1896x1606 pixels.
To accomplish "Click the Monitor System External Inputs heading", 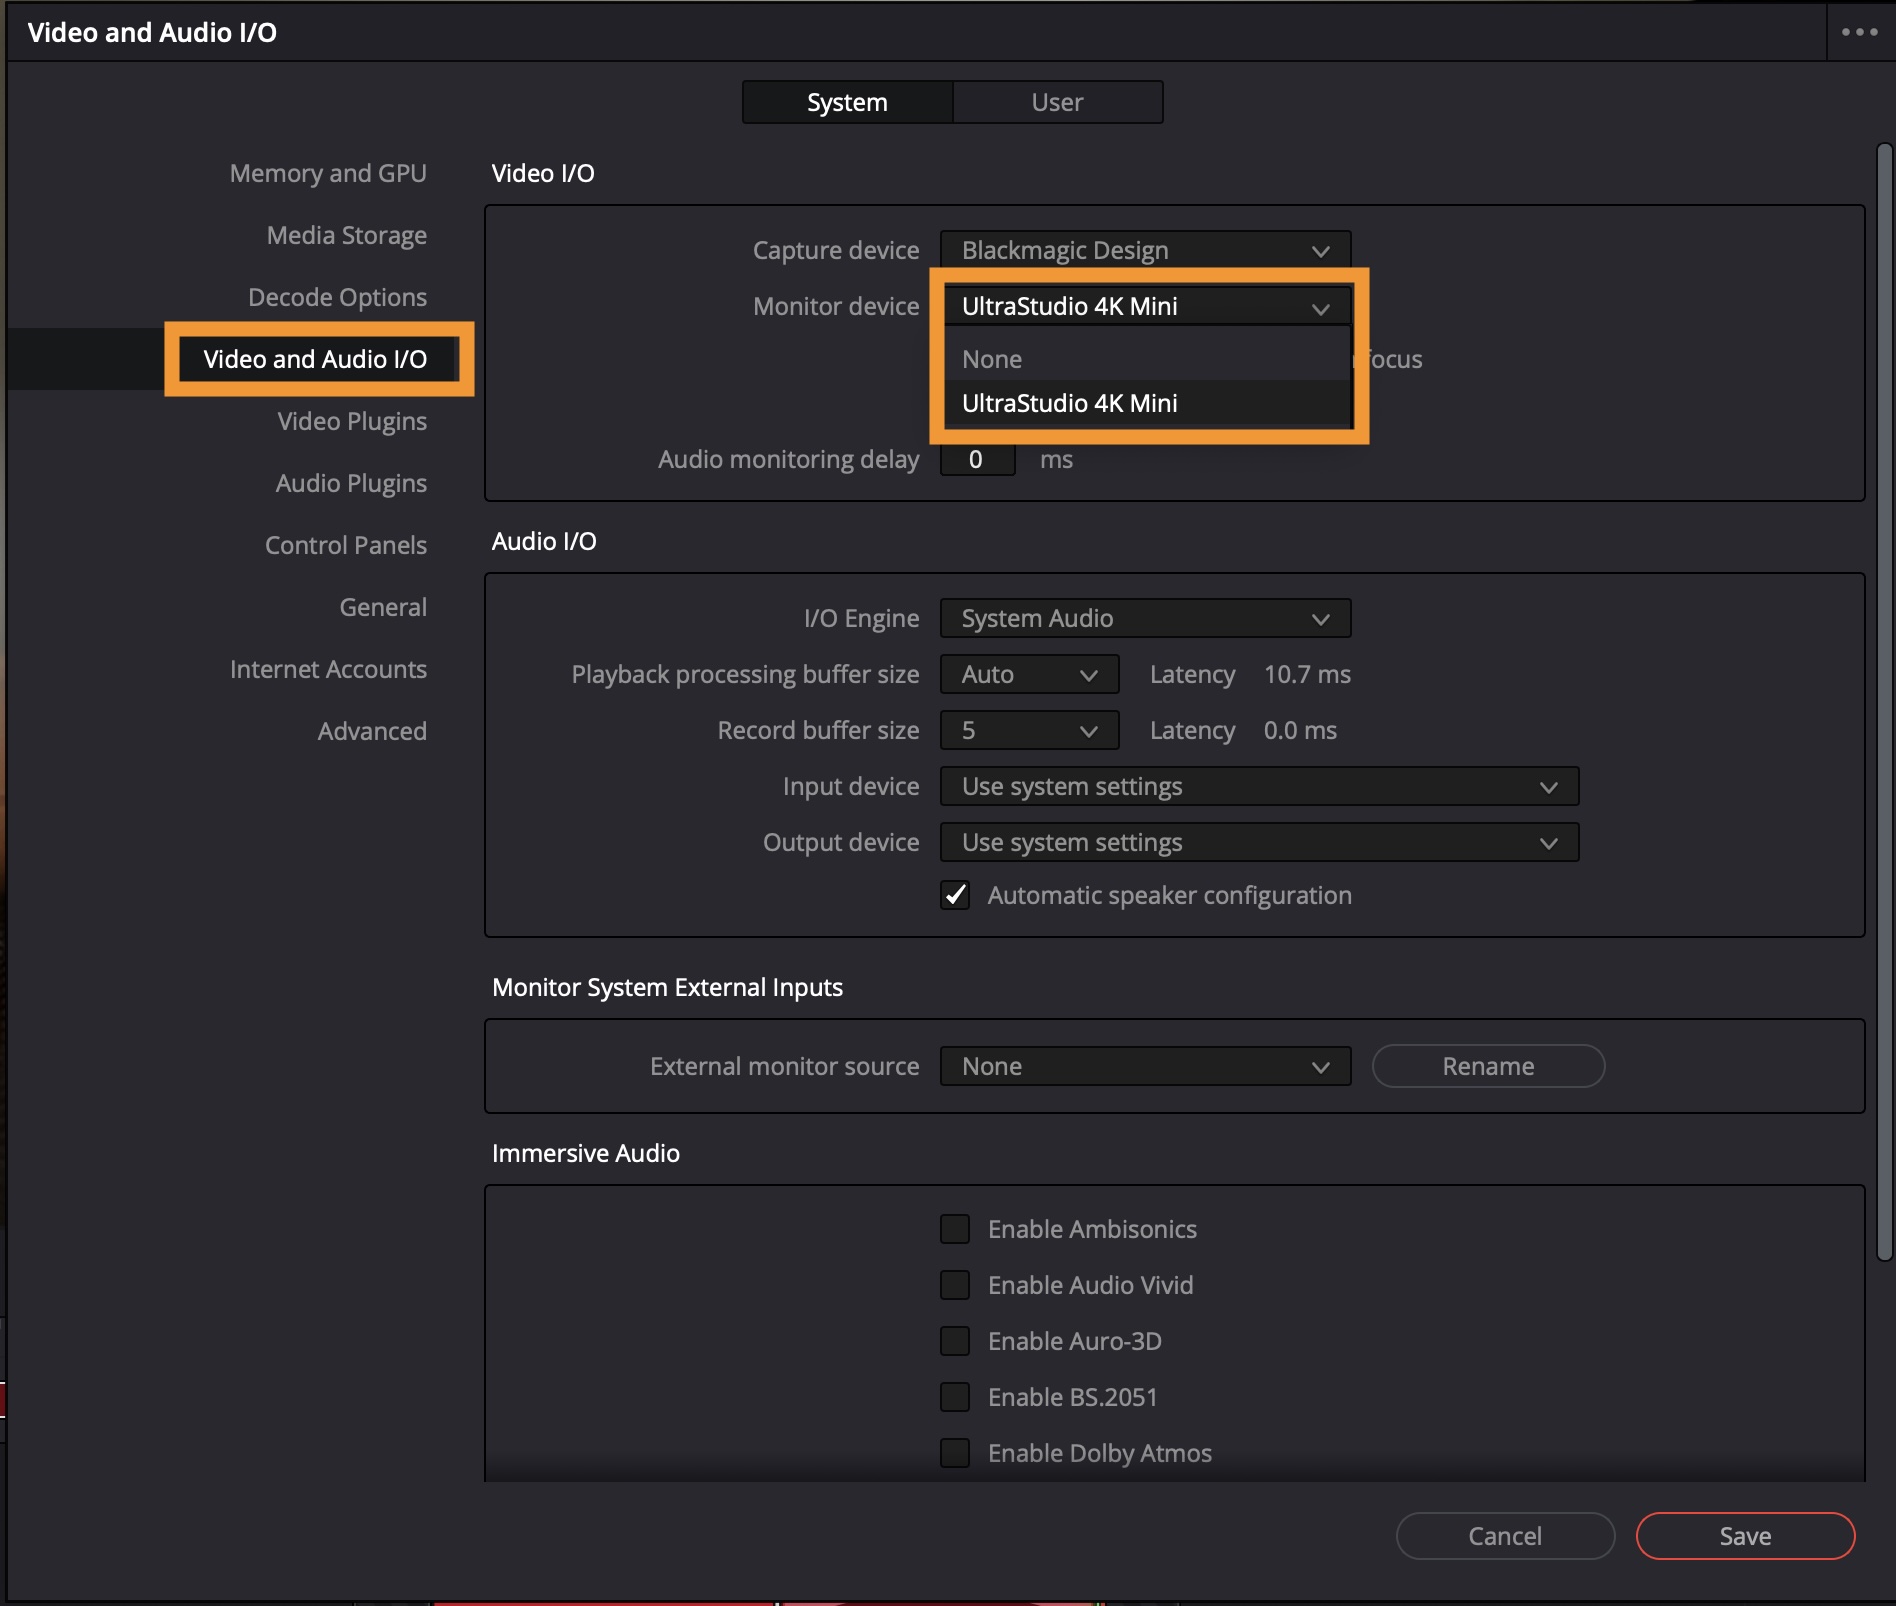I will click(x=667, y=987).
